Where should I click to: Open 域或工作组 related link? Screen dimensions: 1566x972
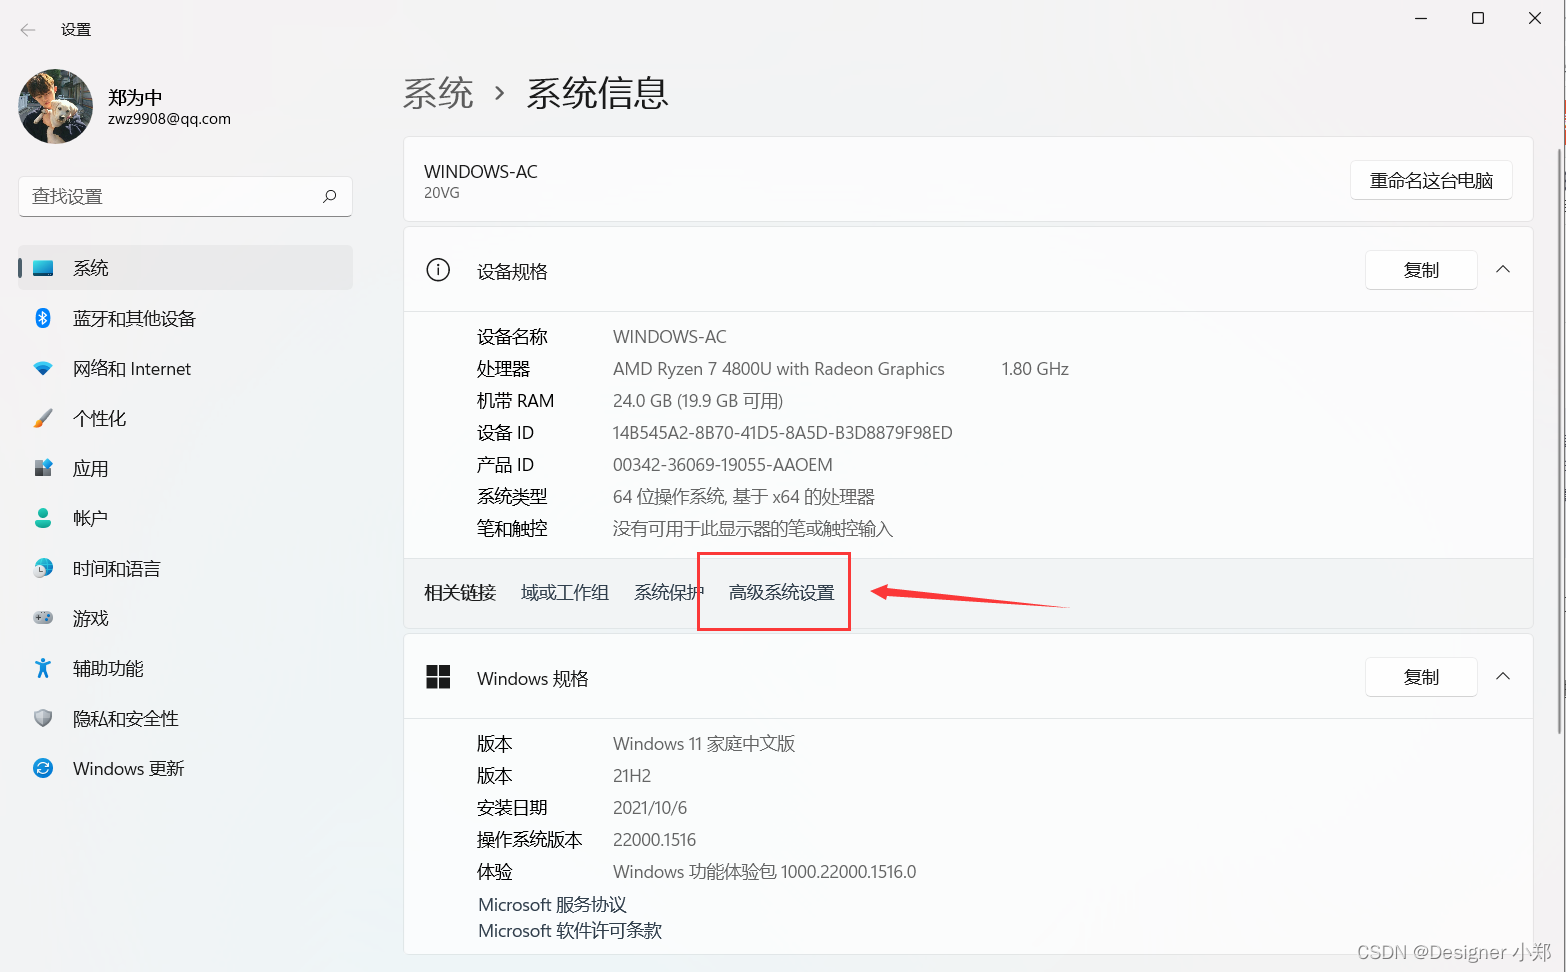click(x=565, y=593)
